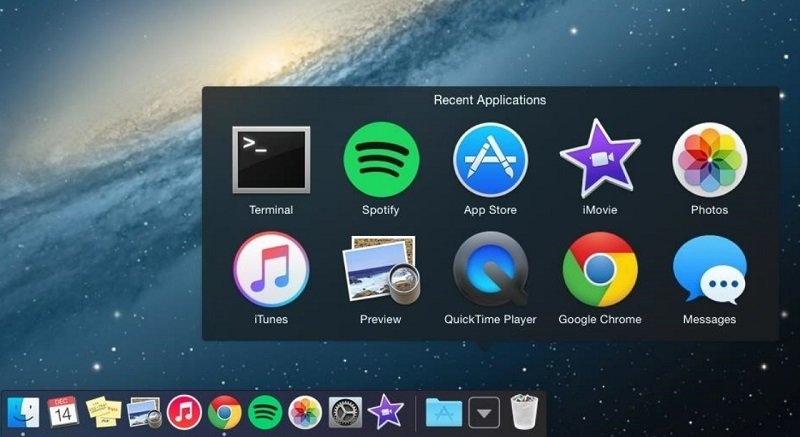Launch Spotify from the Recent Applications grid
Viewport: 800px width, 437px height.
click(x=380, y=160)
